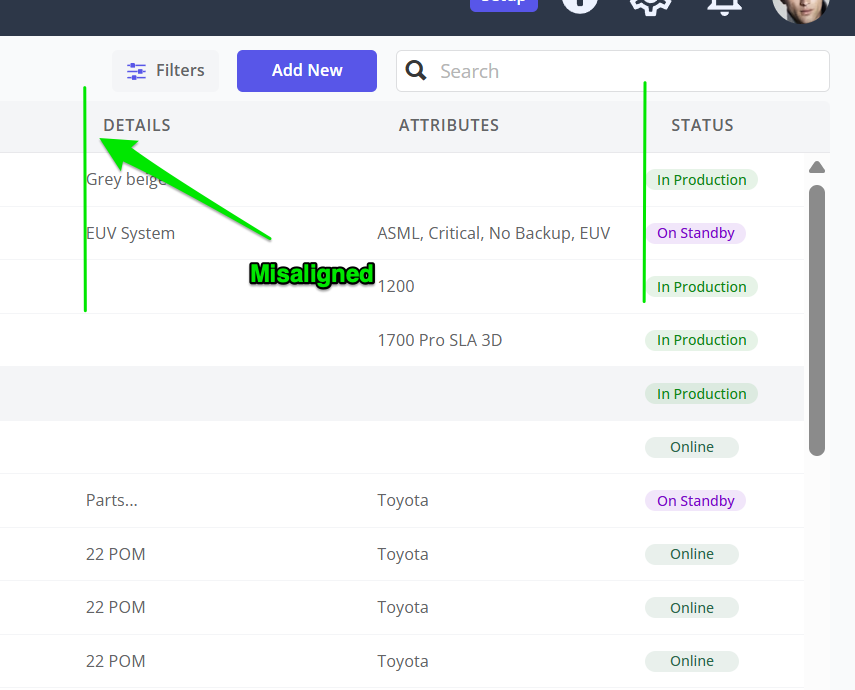
Task: Click In Production badge in 1700 Pro row
Action: click(x=702, y=340)
